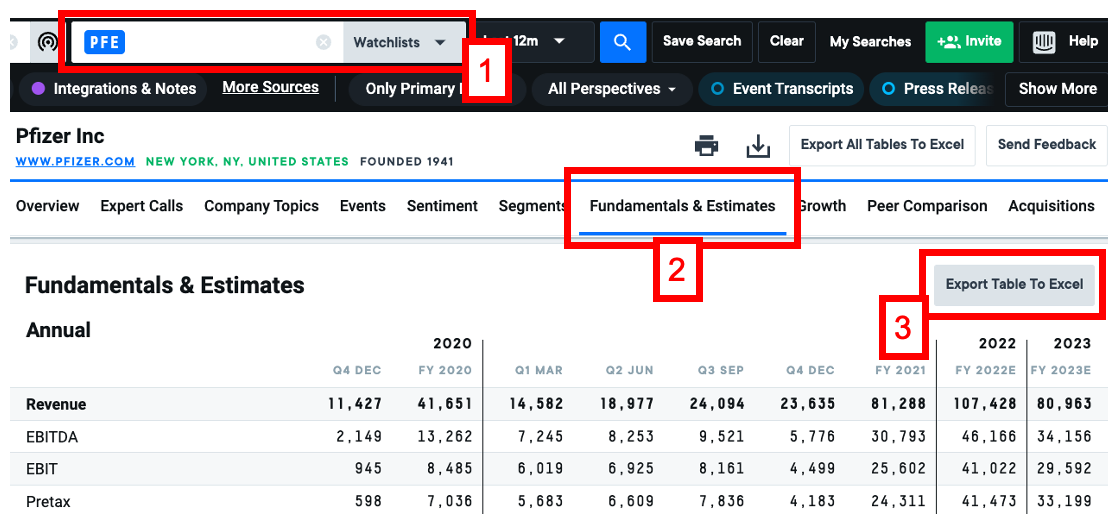
Task: Click the FY 2022E column header
Action: (x=986, y=371)
